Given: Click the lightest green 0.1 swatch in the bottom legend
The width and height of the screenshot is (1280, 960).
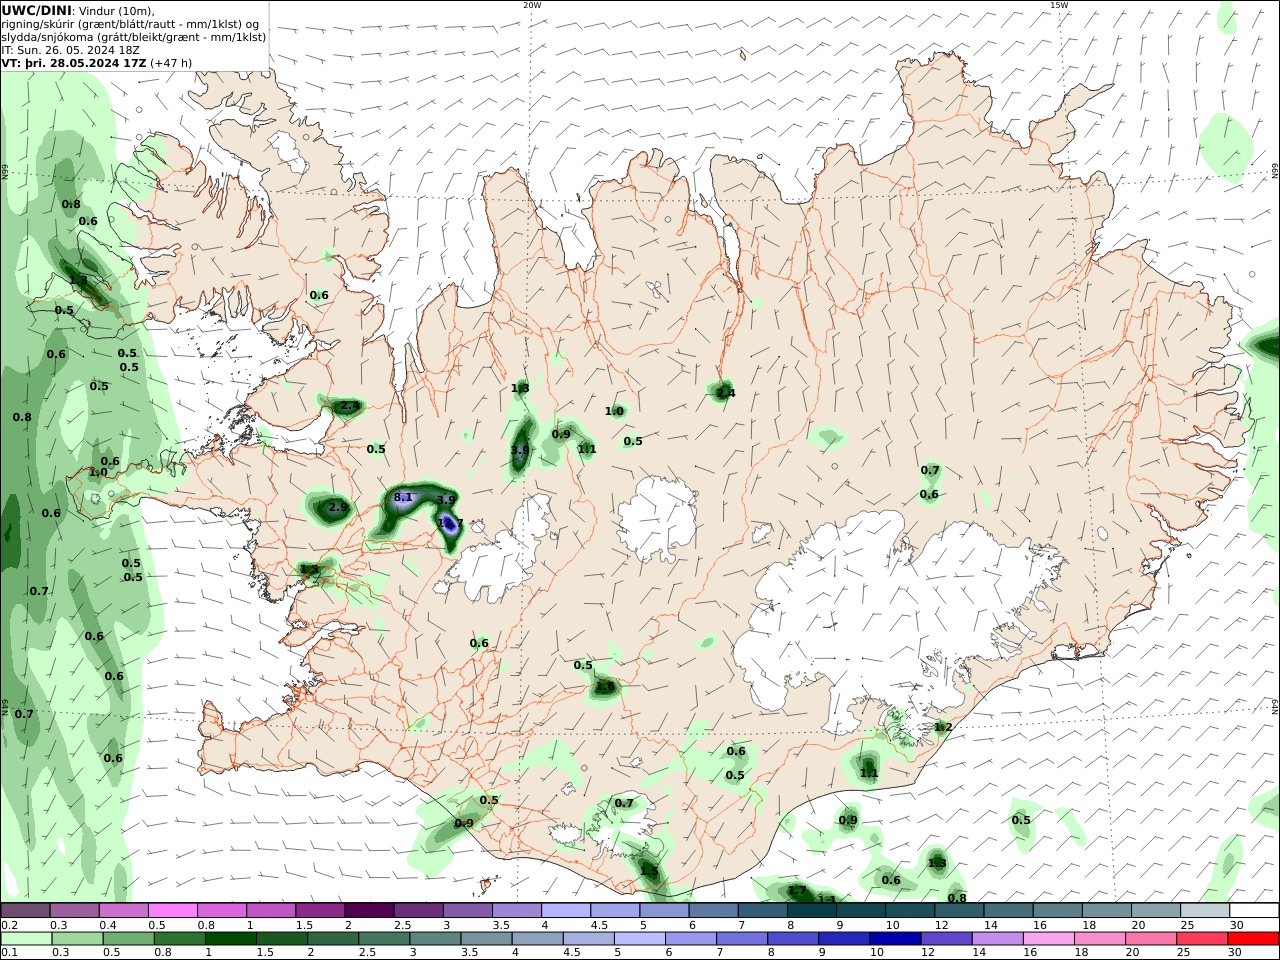Looking at the screenshot, I should coord(27,939).
